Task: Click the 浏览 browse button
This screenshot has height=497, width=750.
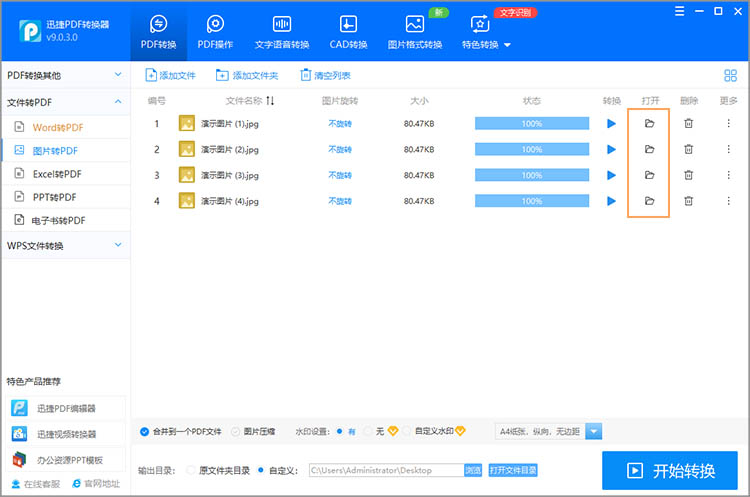Action: click(x=473, y=470)
